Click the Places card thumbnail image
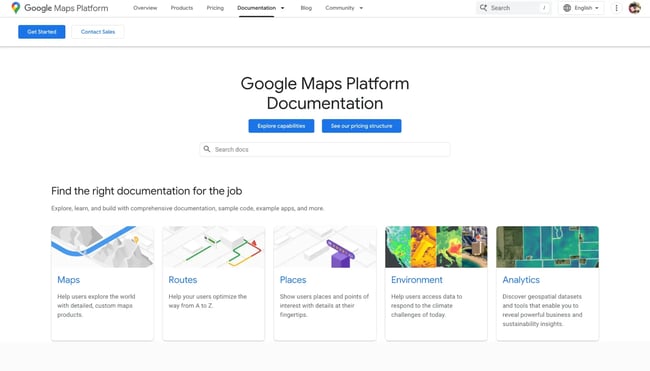Image resolution: width=650 pixels, height=371 pixels. pyautogui.click(x=325, y=247)
